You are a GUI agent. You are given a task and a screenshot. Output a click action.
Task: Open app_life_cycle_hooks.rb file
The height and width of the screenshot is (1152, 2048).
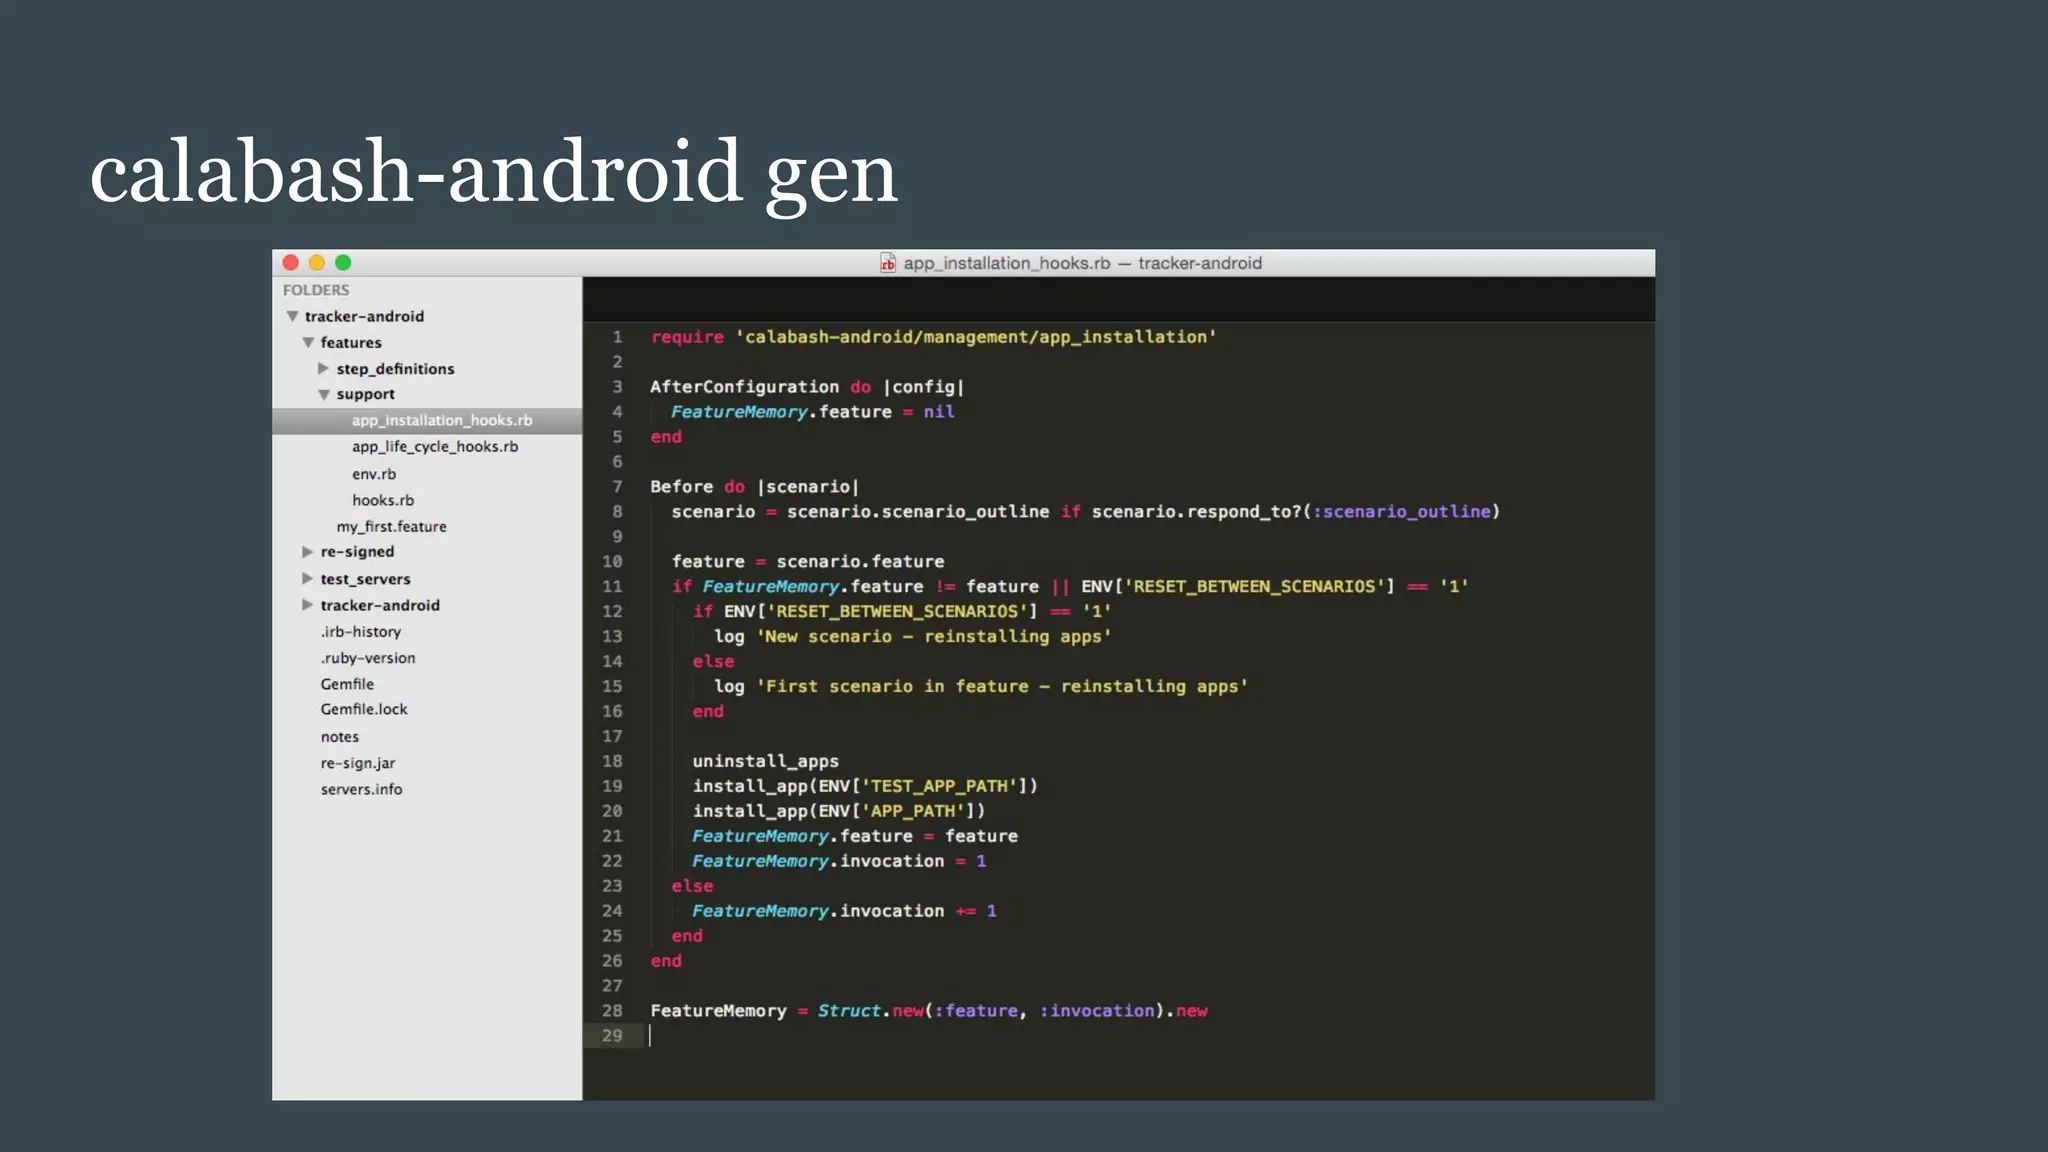[435, 446]
